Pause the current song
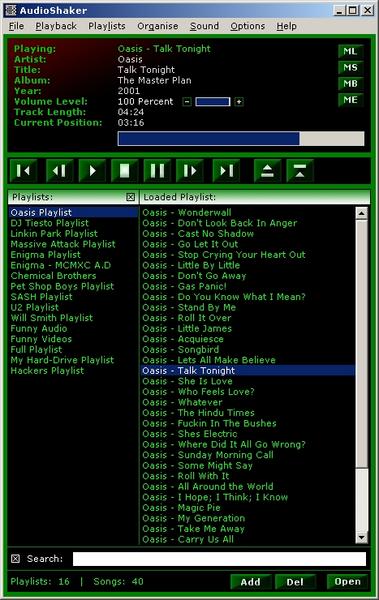The height and width of the screenshot is (600, 379). 157,171
